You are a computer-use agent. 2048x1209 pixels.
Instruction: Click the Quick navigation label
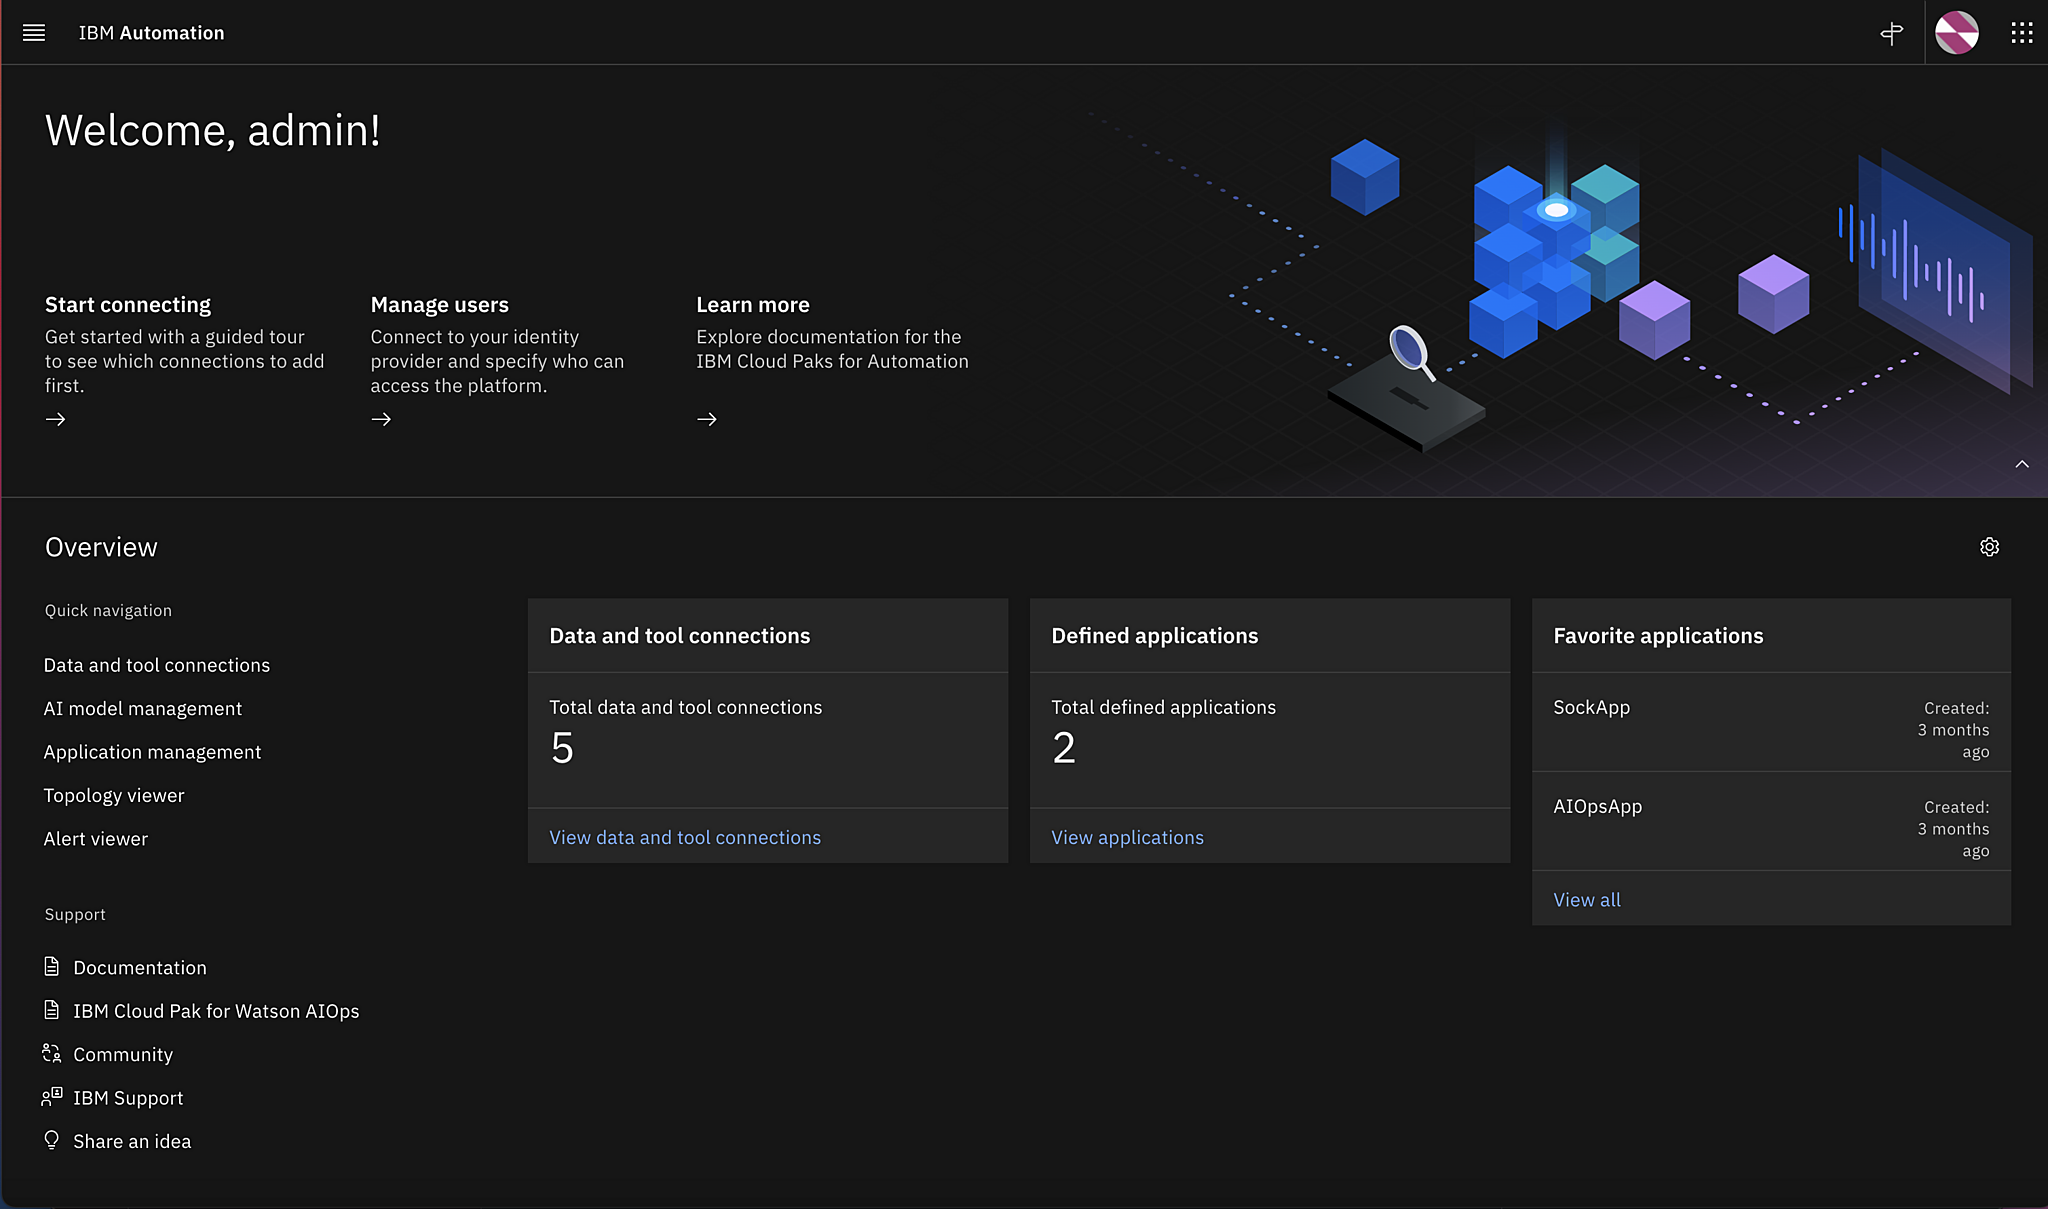108,610
